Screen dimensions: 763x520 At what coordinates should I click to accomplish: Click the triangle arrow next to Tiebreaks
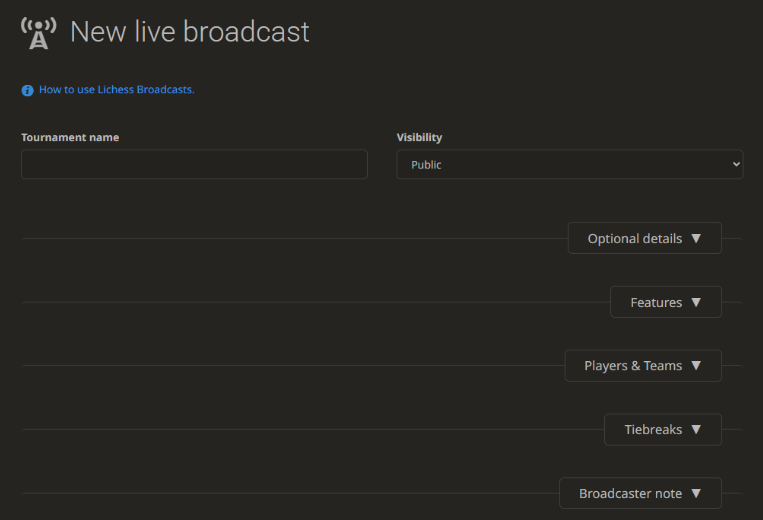tap(696, 430)
